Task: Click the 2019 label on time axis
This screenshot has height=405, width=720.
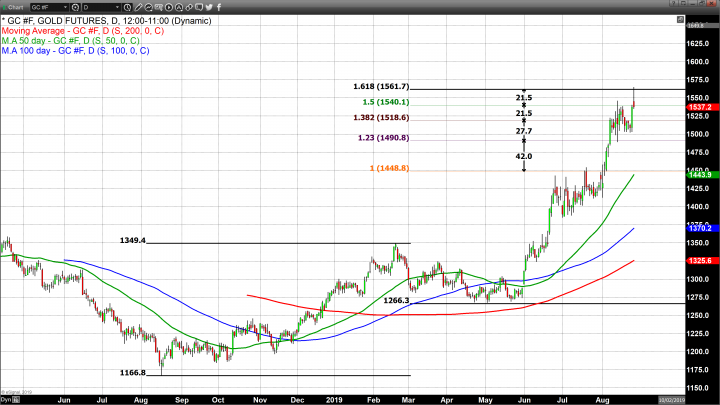Action: click(x=334, y=400)
